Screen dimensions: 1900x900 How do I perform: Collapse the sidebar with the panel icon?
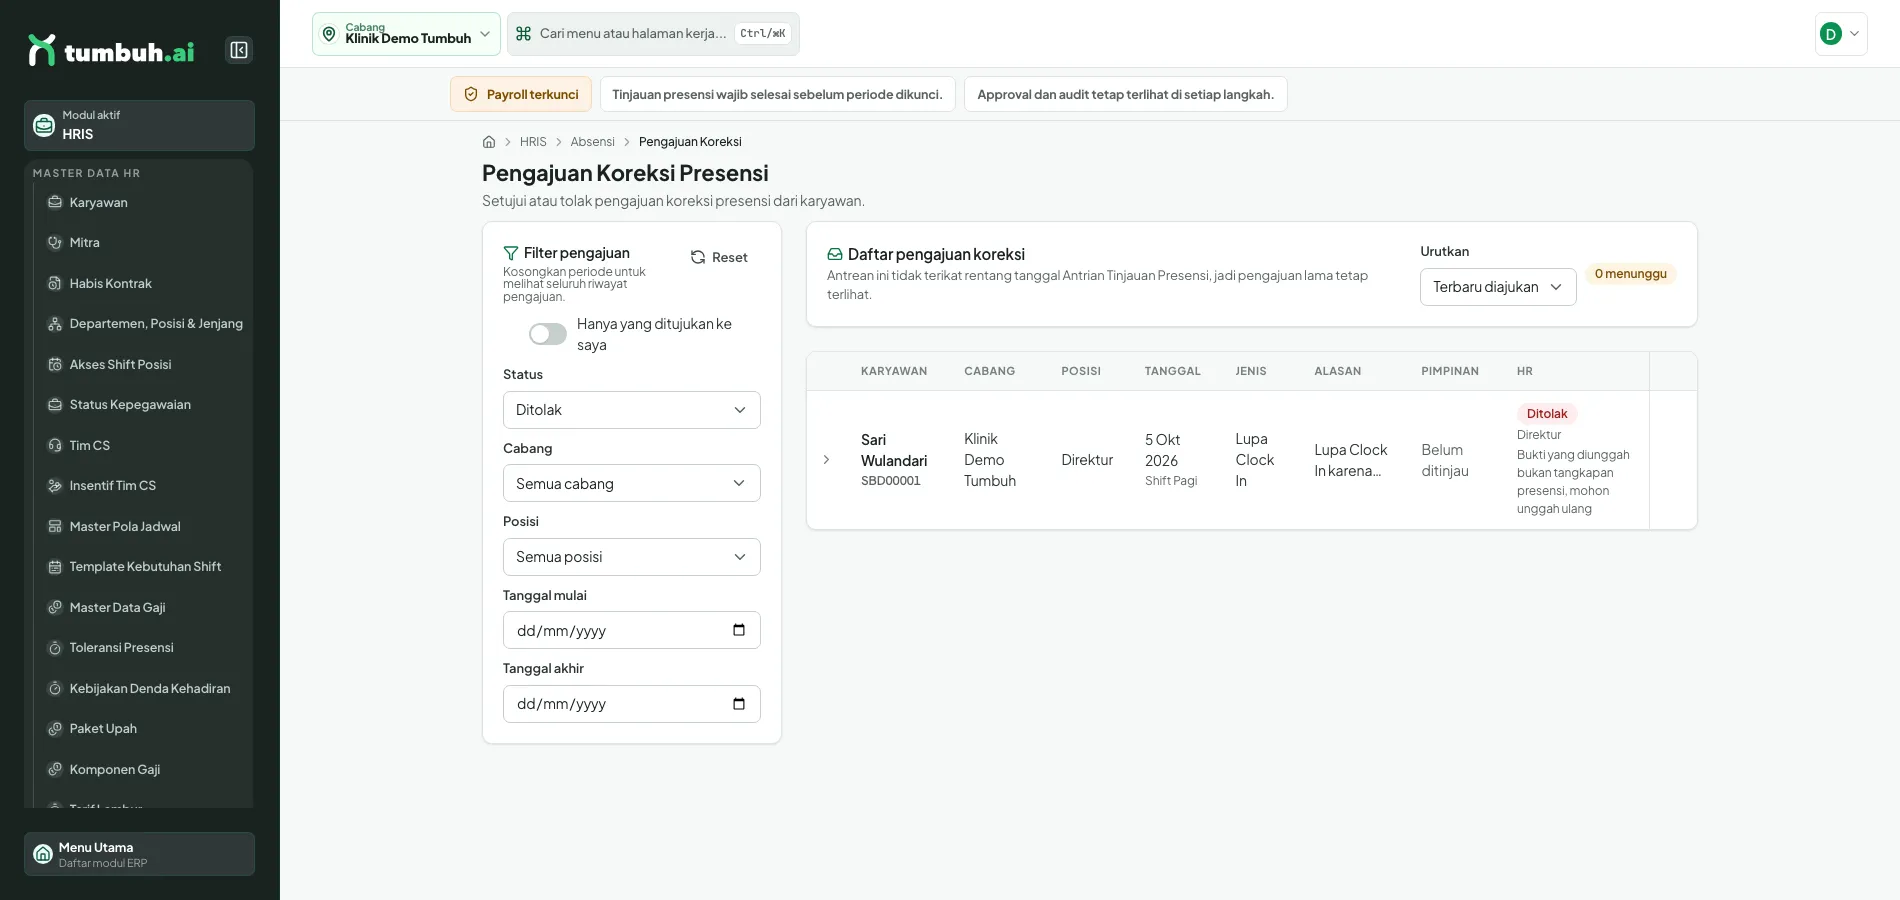239,50
